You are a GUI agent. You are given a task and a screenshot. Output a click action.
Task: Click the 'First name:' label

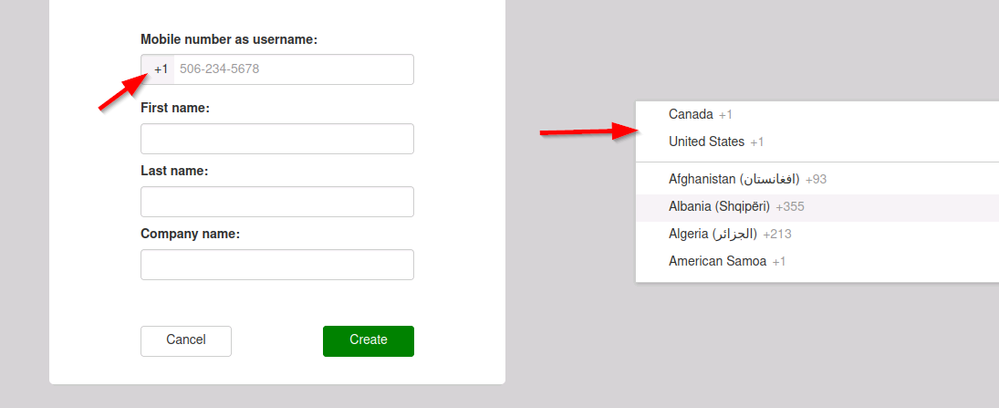click(175, 108)
